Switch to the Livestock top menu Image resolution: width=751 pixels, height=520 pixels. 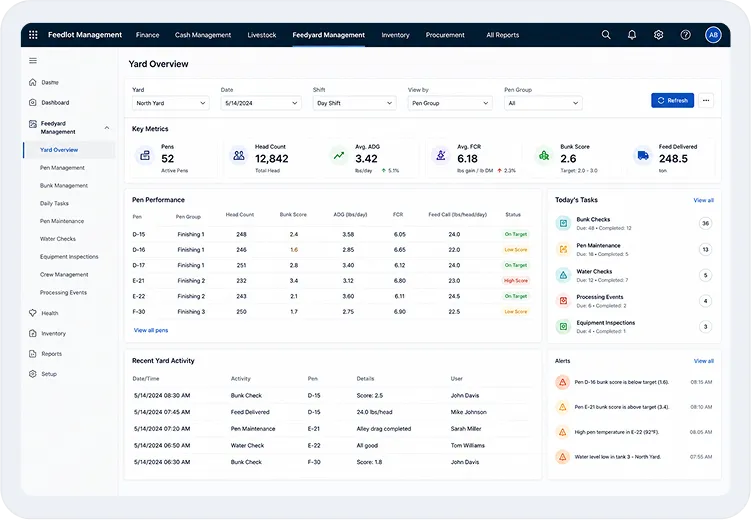pos(262,35)
